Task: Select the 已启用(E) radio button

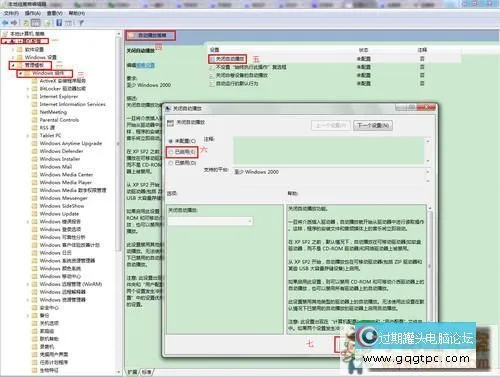Action: 171,152
